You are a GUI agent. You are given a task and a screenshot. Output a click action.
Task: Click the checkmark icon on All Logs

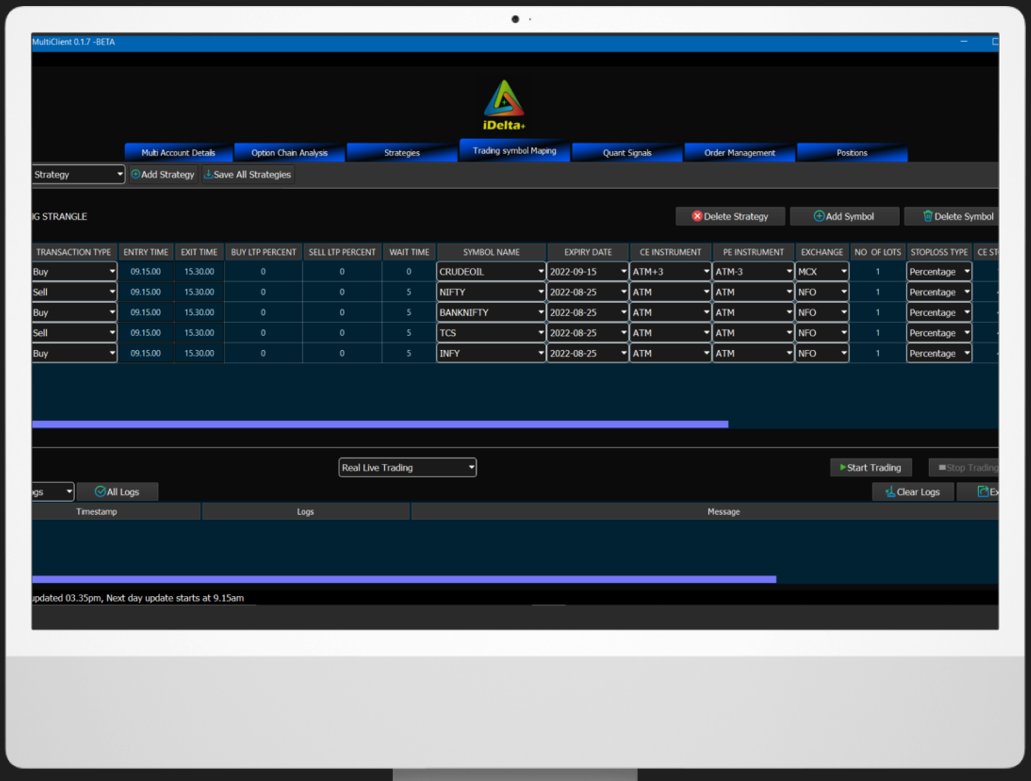(100, 492)
